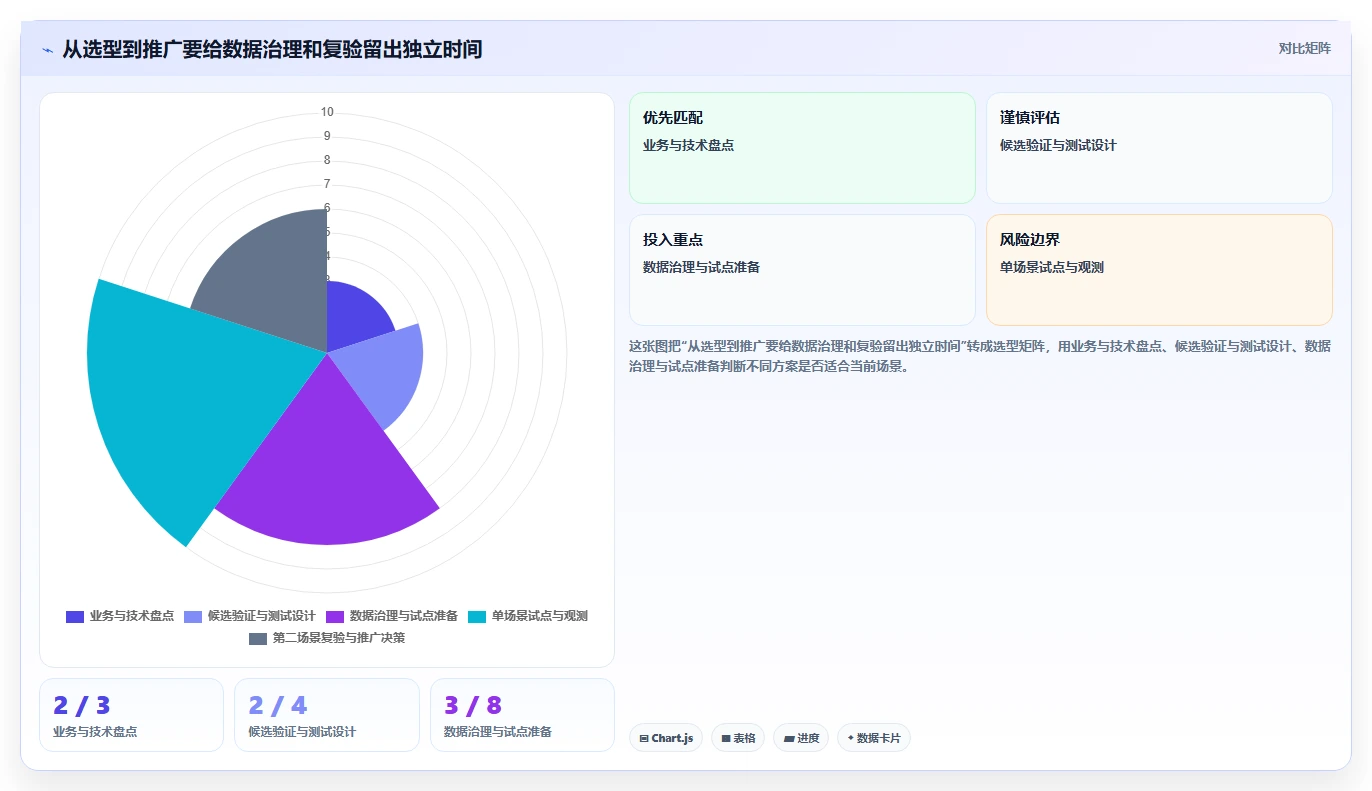
Task: Open the 风险边界 card
Action: coord(1159,270)
